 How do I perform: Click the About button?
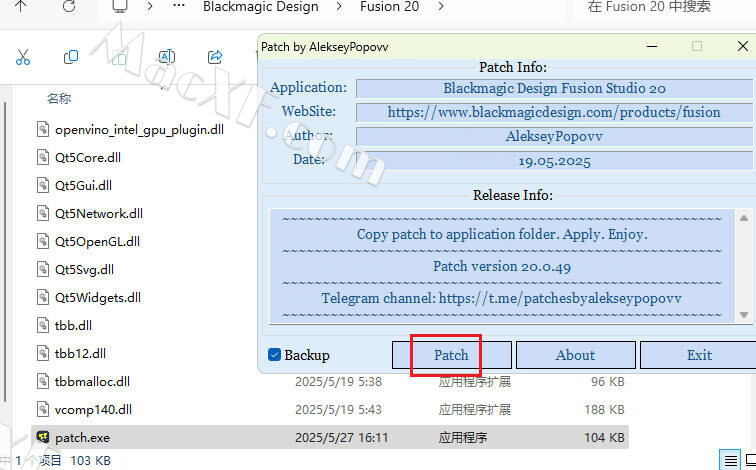(x=576, y=355)
